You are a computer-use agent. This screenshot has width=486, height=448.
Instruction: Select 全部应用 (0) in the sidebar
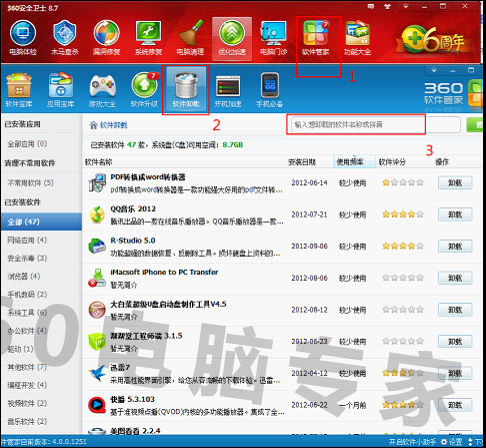click(x=27, y=144)
